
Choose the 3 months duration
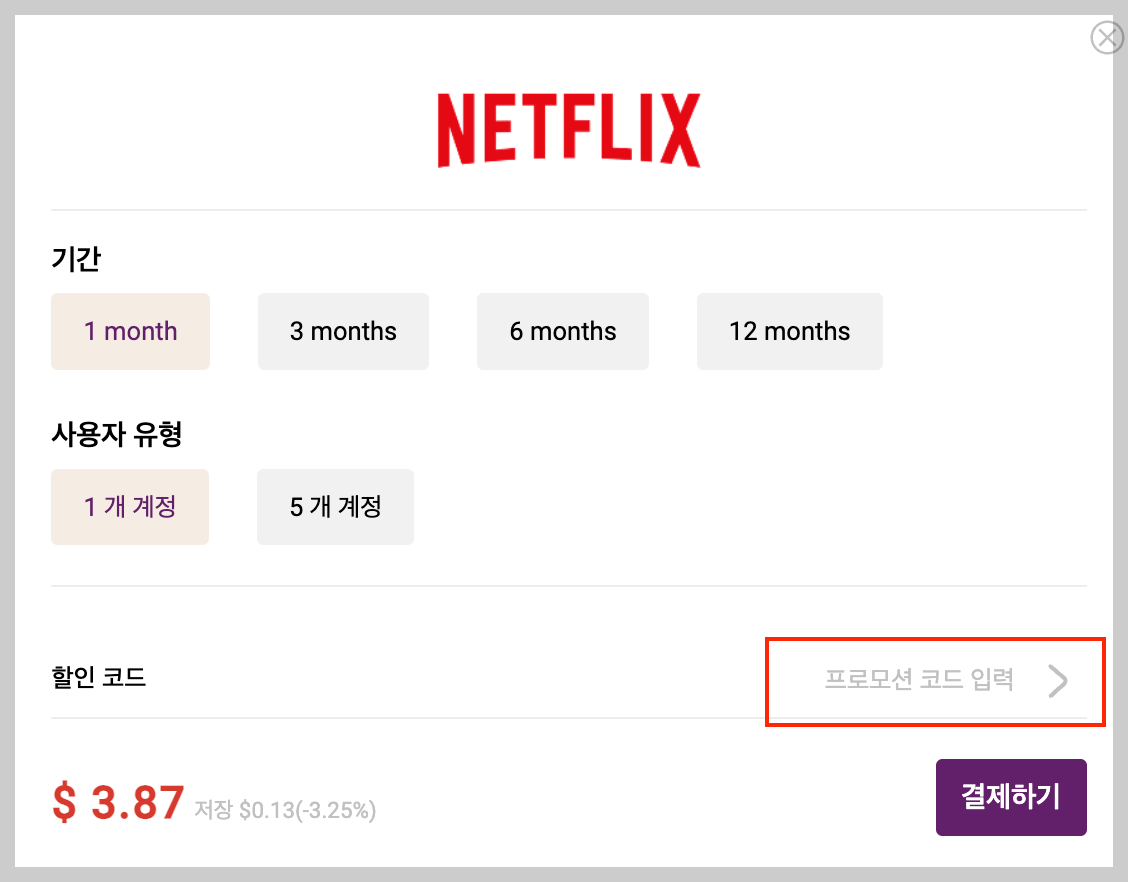point(343,331)
